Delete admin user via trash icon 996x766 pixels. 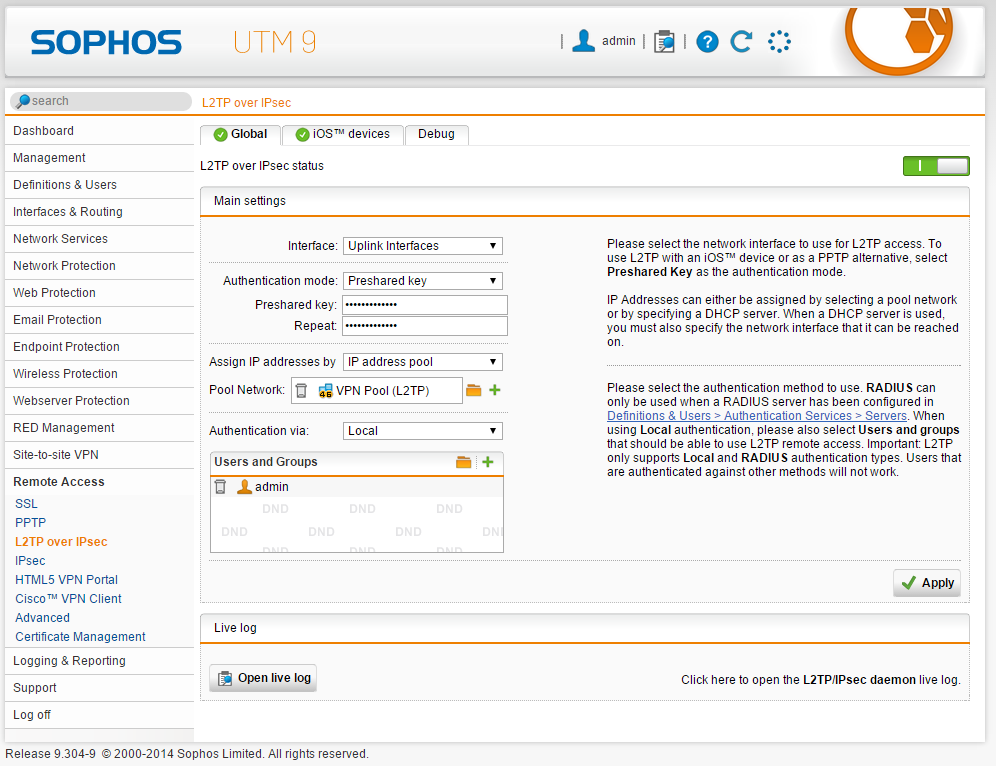[220, 487]
